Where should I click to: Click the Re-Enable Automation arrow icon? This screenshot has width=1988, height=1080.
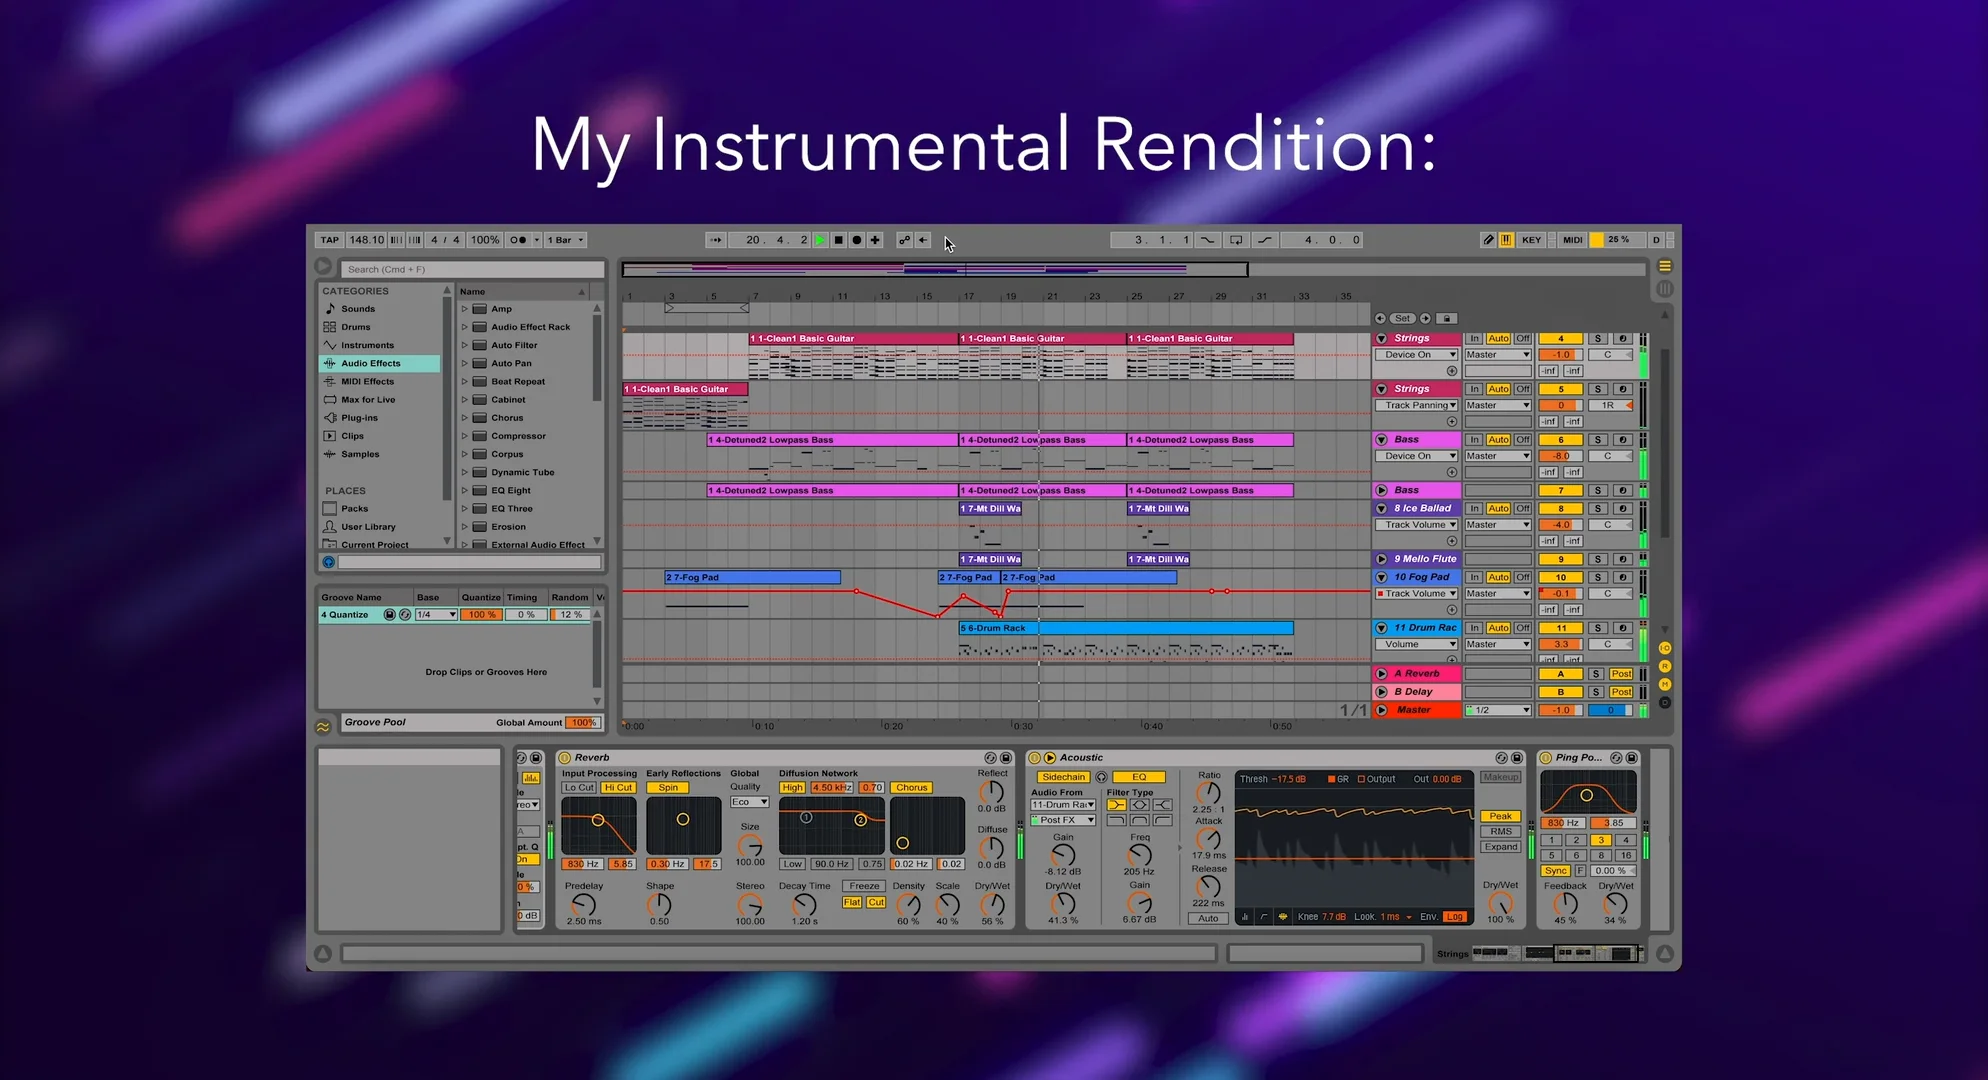click(923, 240)
